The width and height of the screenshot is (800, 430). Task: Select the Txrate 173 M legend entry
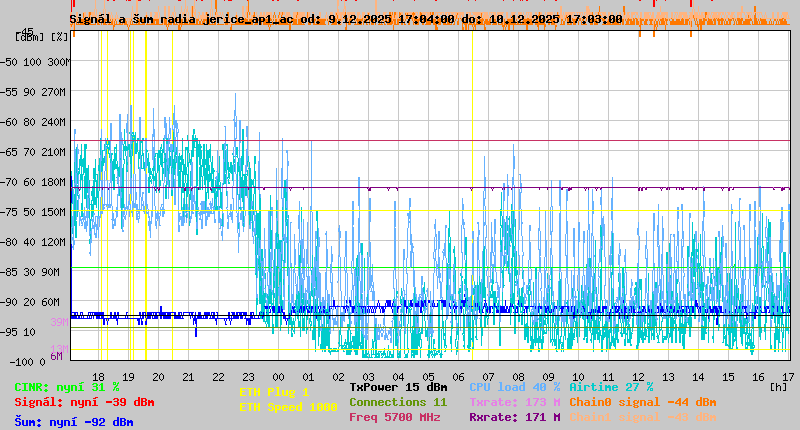514,402
